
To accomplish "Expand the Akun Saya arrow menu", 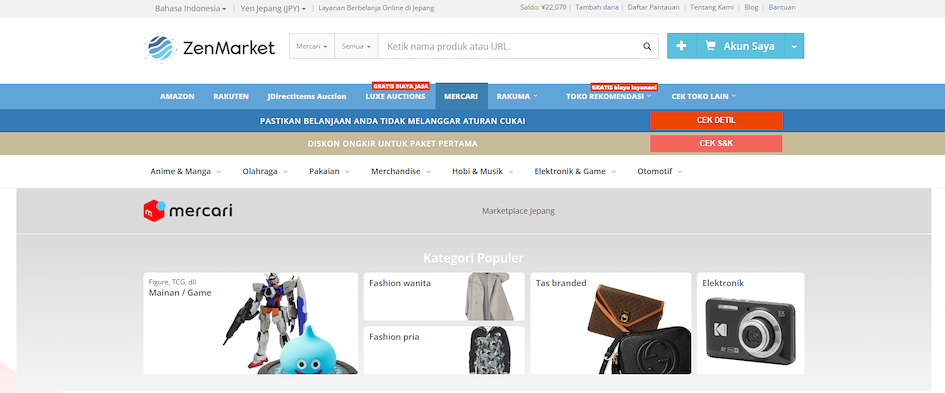I will click(794, 46).
